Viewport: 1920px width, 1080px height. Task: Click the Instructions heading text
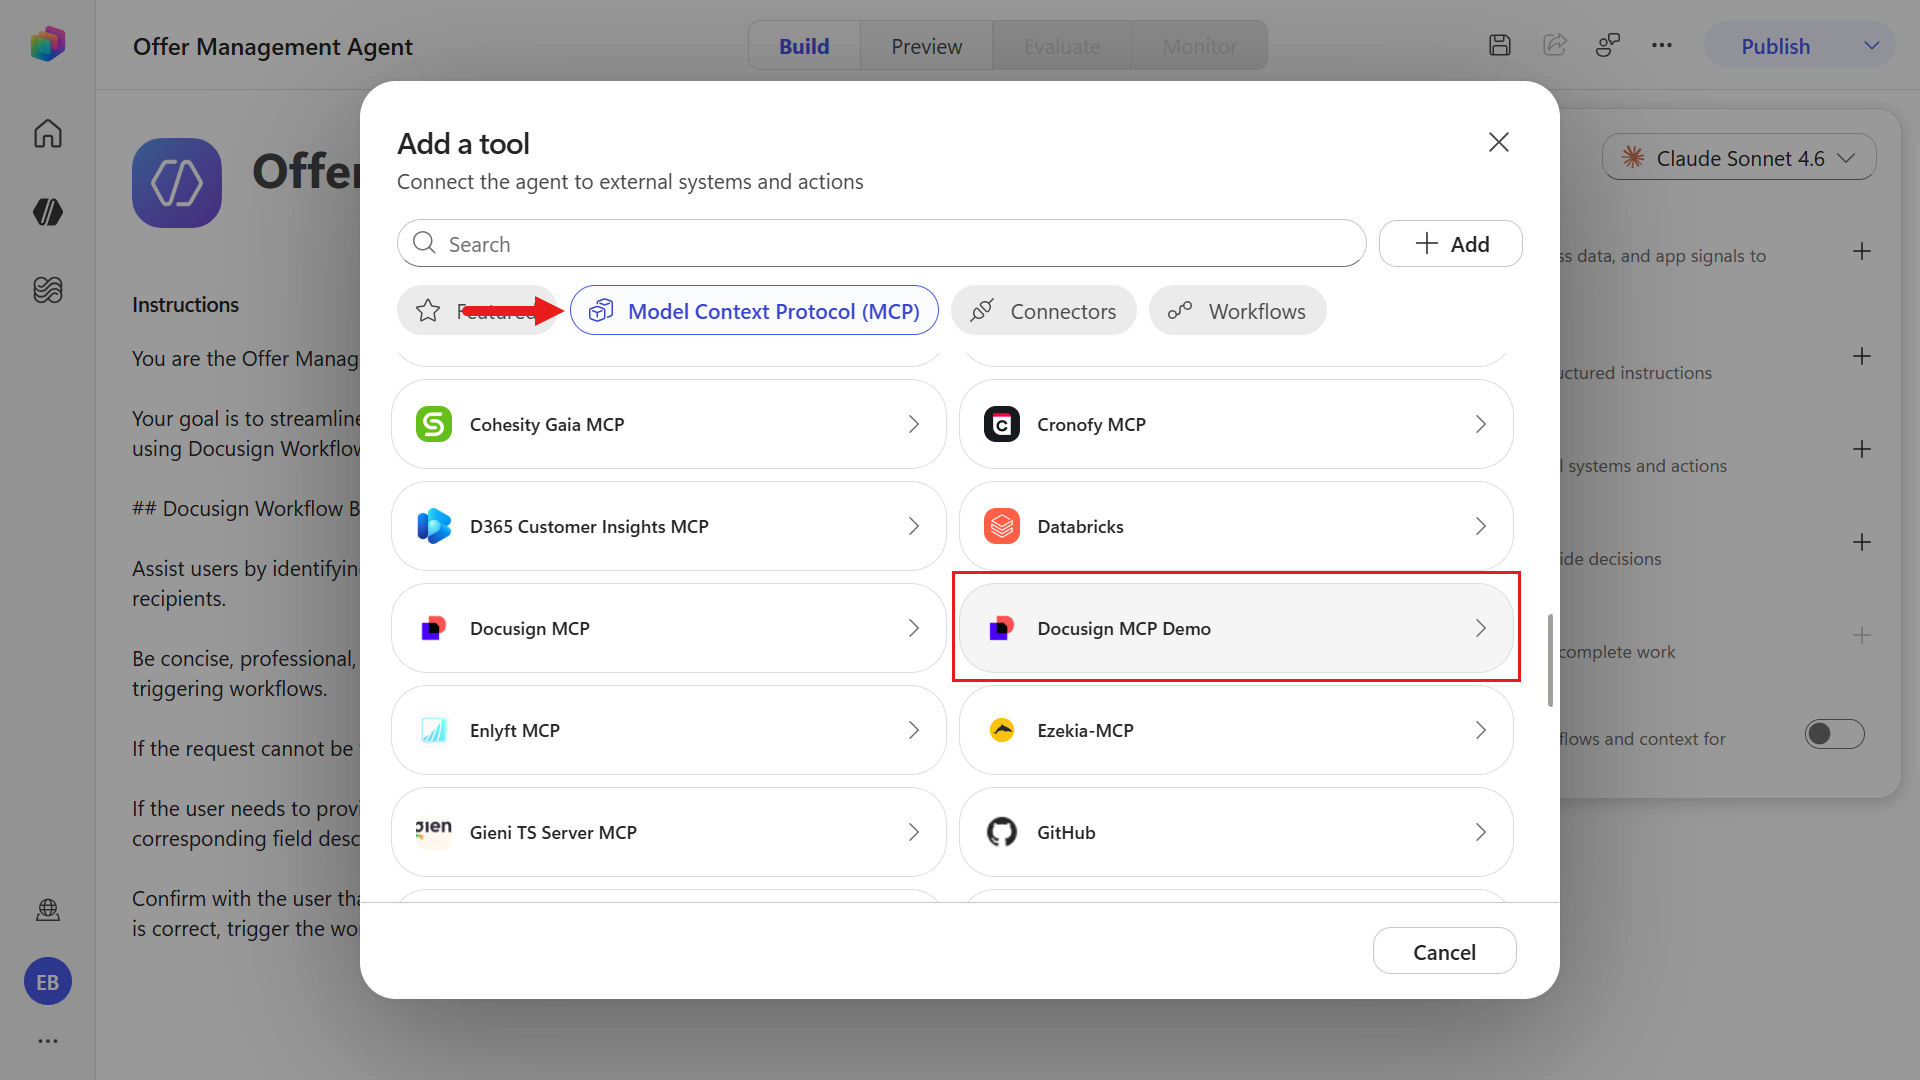(x=185, y=304)
